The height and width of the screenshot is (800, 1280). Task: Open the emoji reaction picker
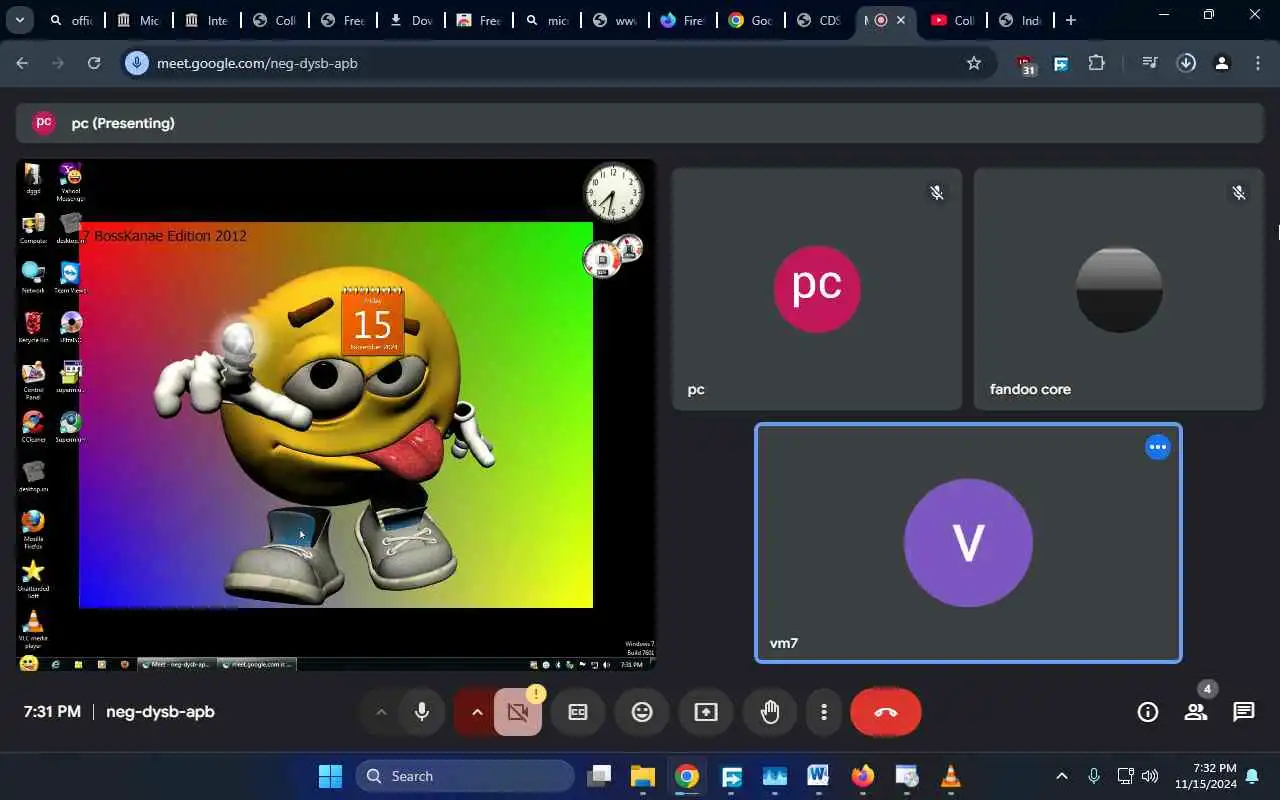(x=642, y=712)
